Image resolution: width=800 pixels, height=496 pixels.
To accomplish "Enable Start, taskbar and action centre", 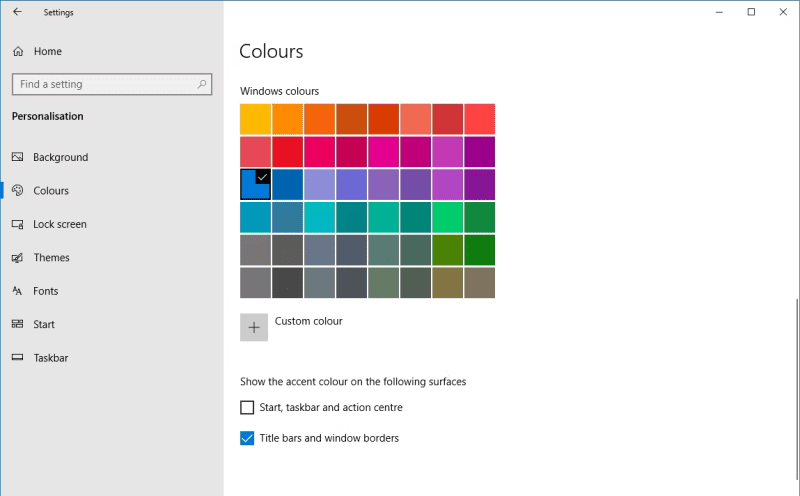I will 247,407.
